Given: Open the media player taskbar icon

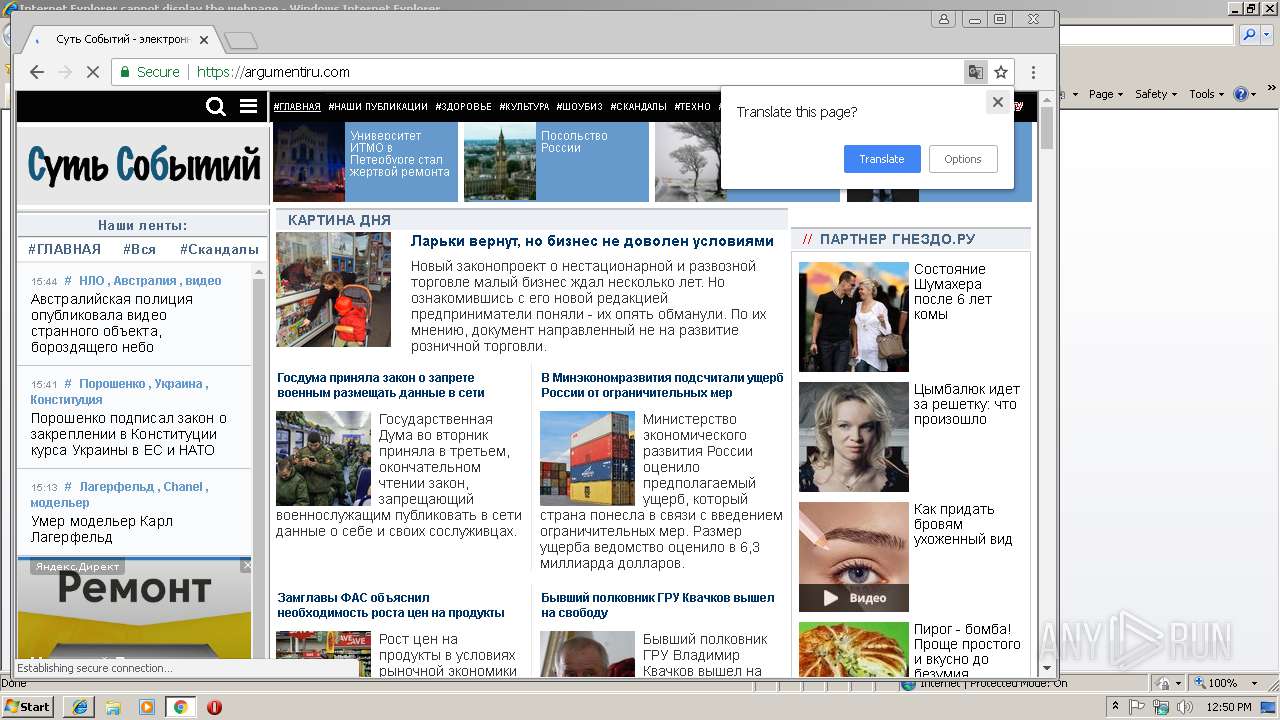Looking at the screenshot, I should pos(147,707).
